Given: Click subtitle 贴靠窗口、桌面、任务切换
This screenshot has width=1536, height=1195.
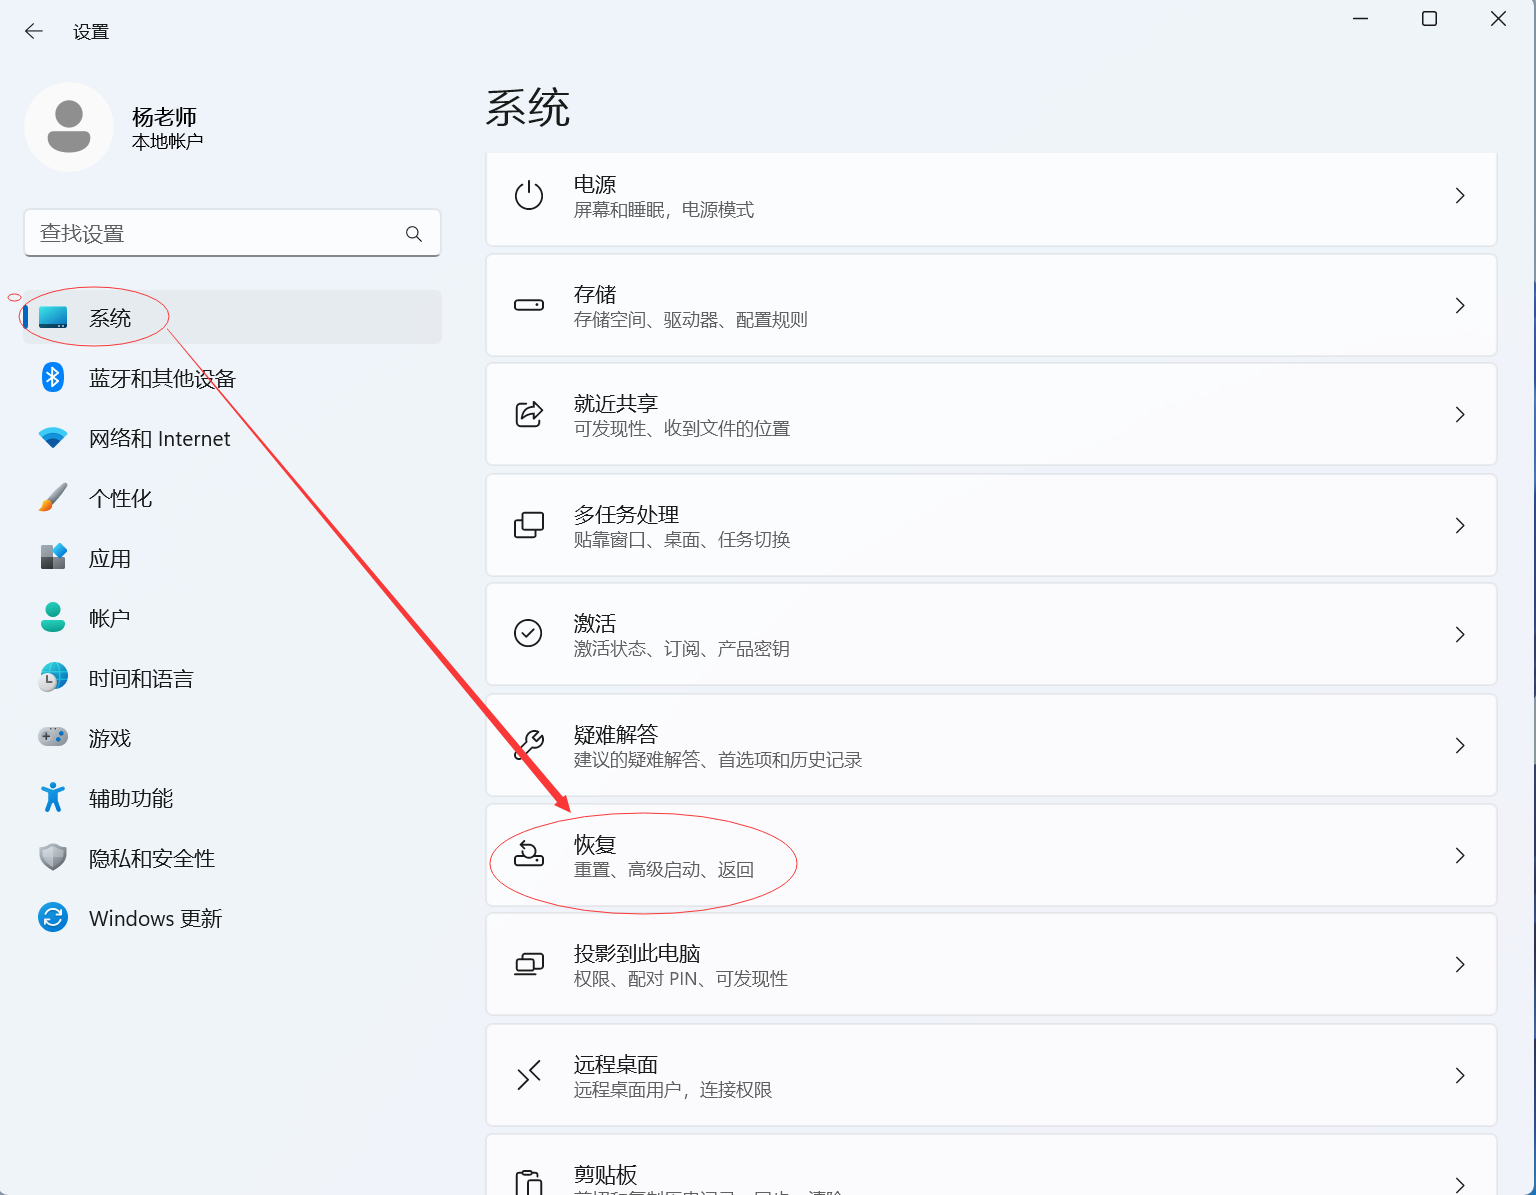Looking at the screenshot, I should (682, 540).
